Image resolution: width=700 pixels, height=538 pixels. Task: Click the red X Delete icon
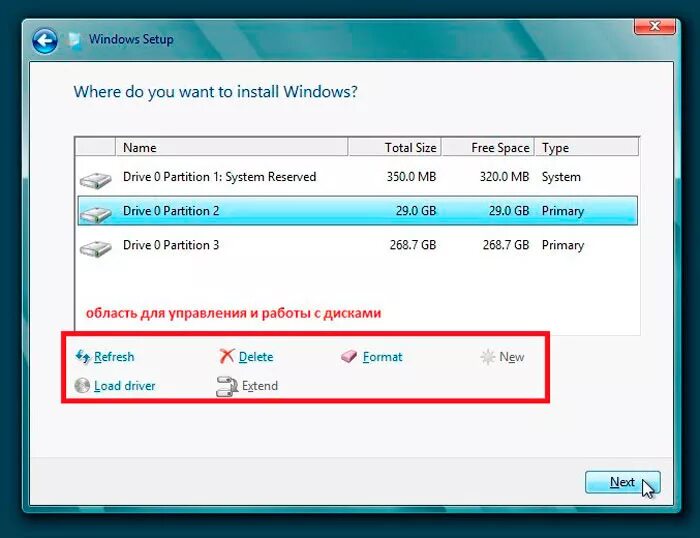coord(227,356)
